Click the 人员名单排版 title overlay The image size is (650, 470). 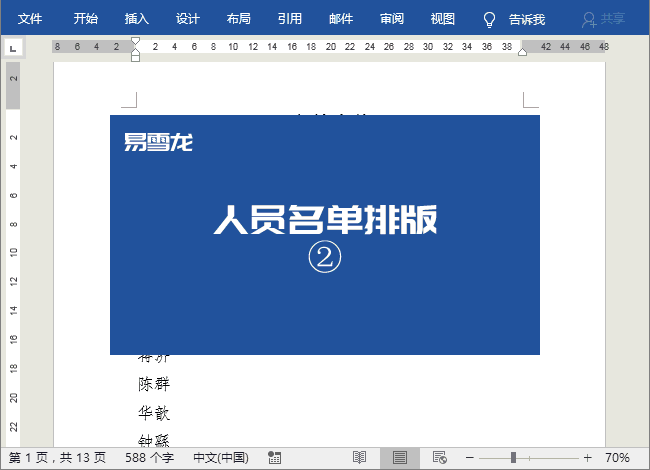[325, 219]
